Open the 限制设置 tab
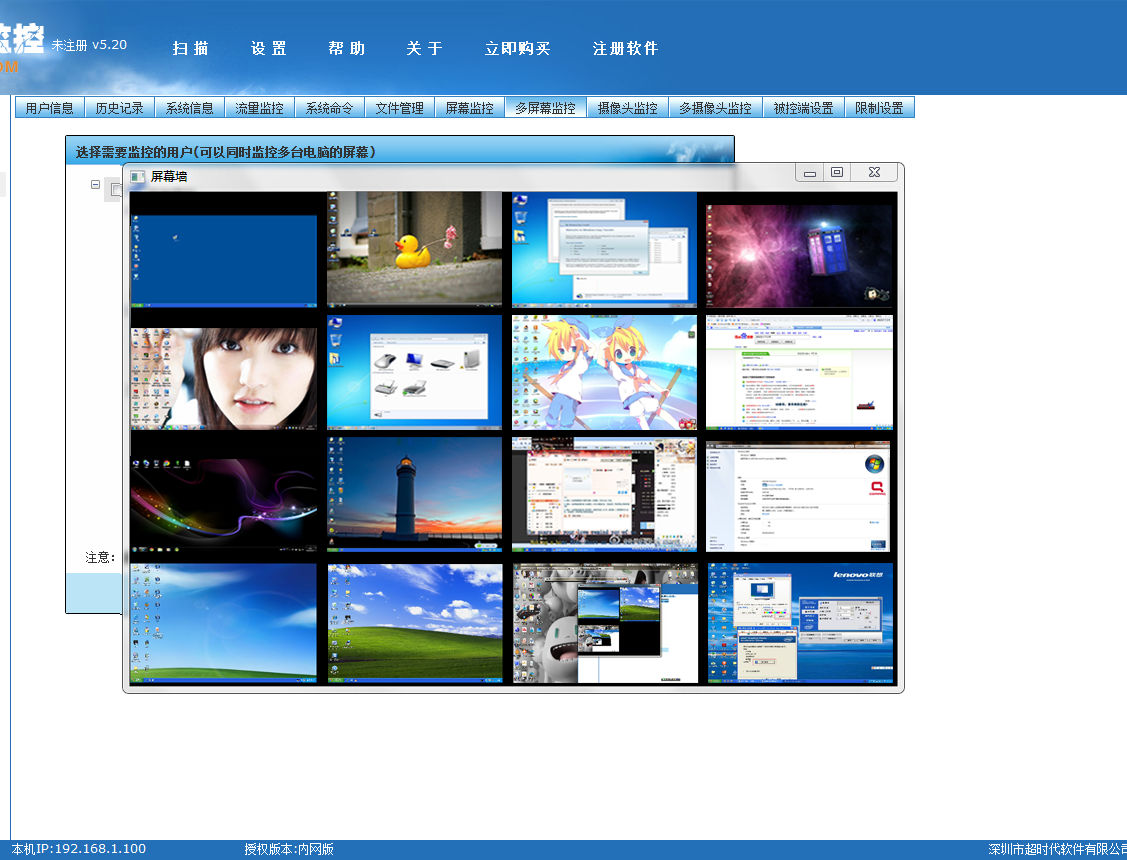This screenshot has width=1127, height=860. 879,108
